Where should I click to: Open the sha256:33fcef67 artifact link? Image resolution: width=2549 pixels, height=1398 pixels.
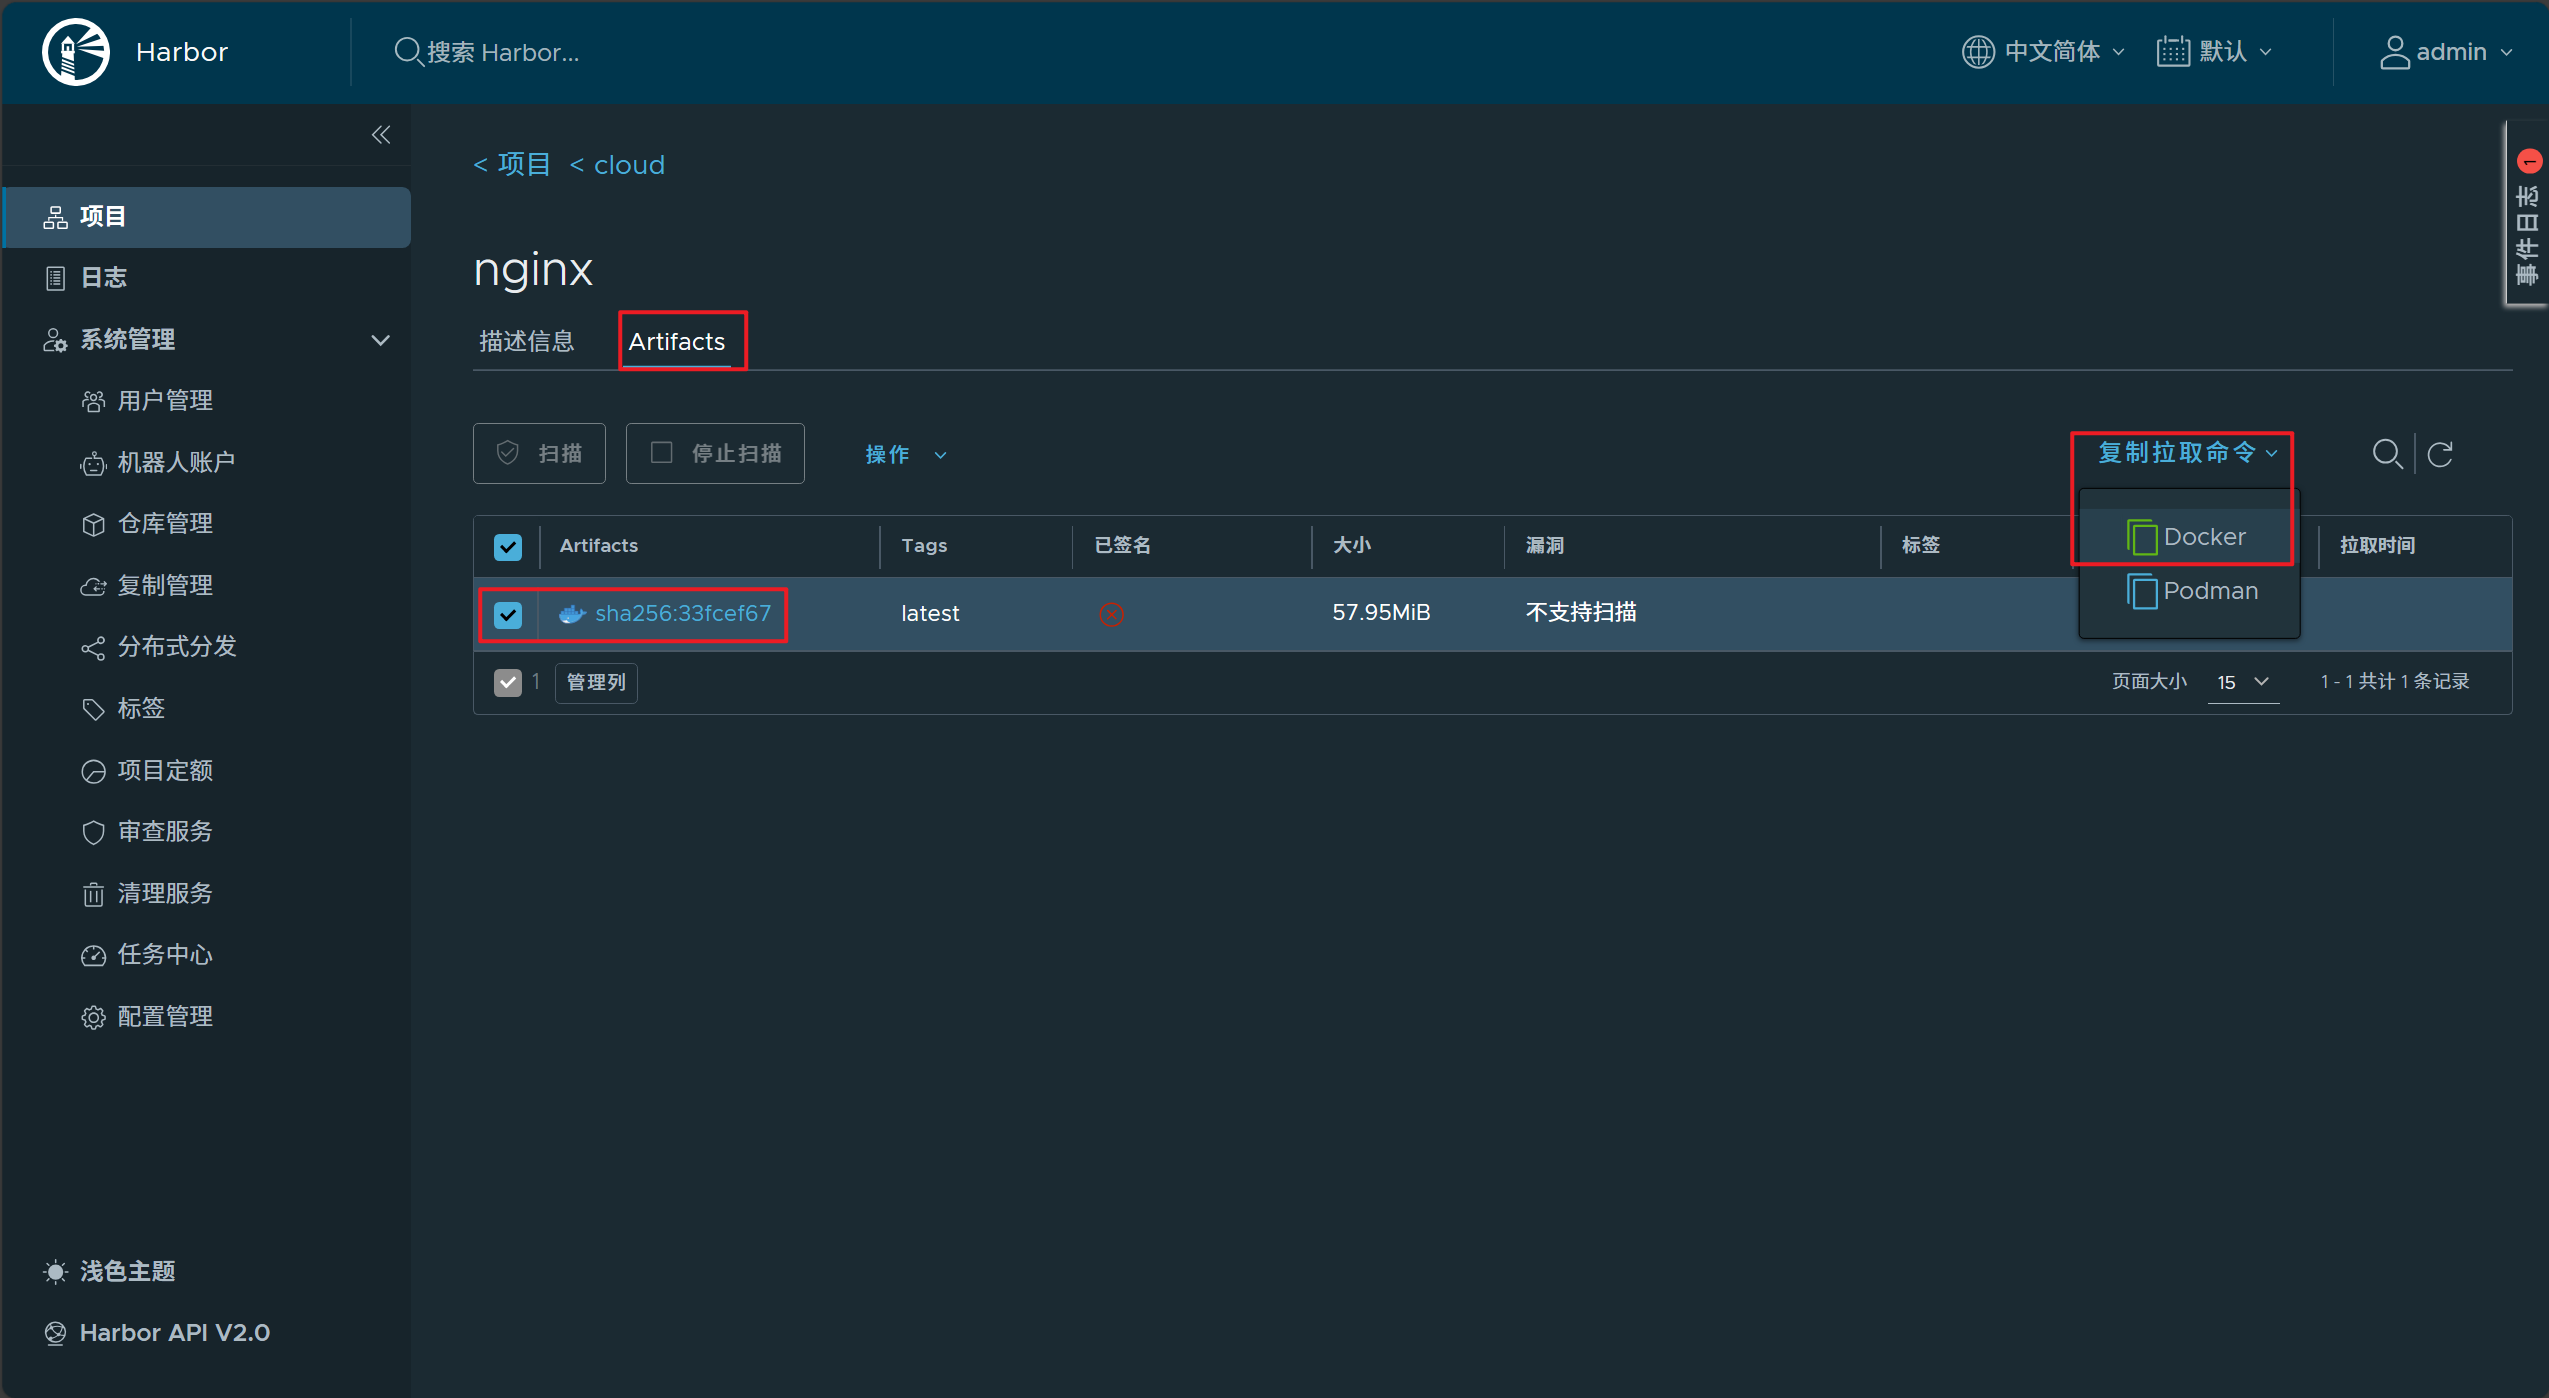click(x=683, y=613)
